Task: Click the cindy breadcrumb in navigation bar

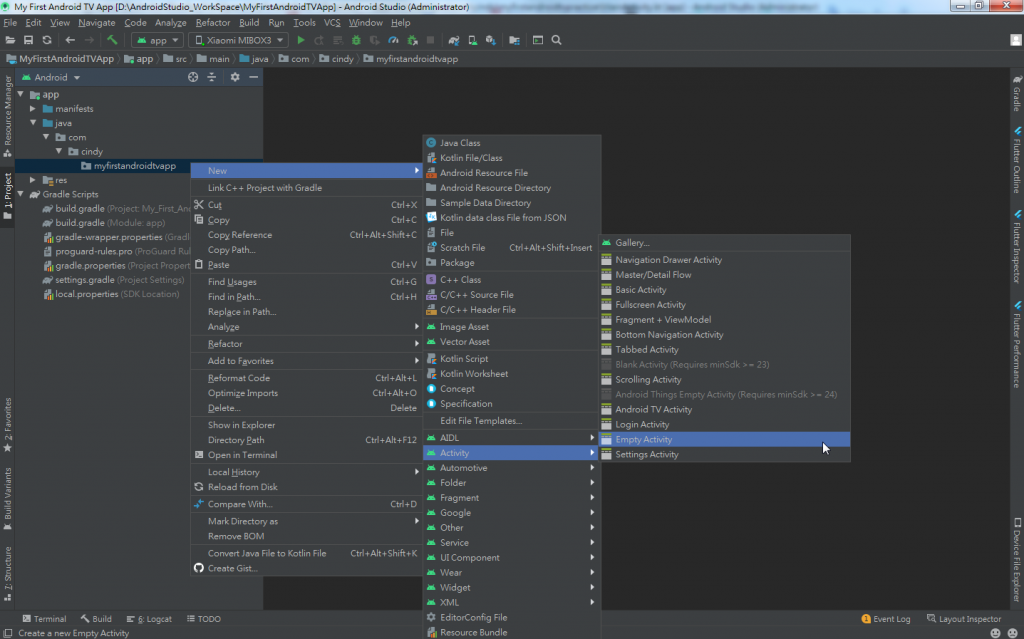Action: 336,59
